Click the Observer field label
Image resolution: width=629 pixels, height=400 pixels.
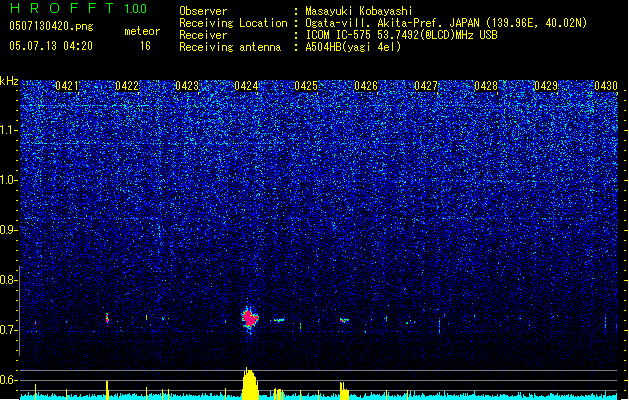pyautogui.click(x=203, y=11)
